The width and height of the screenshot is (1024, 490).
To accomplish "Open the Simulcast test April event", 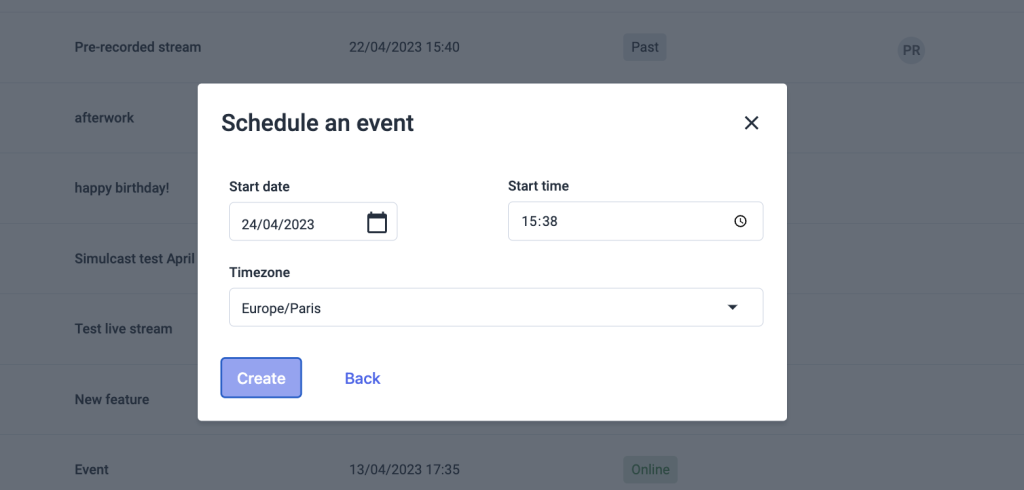I will (x=134, y=258).
